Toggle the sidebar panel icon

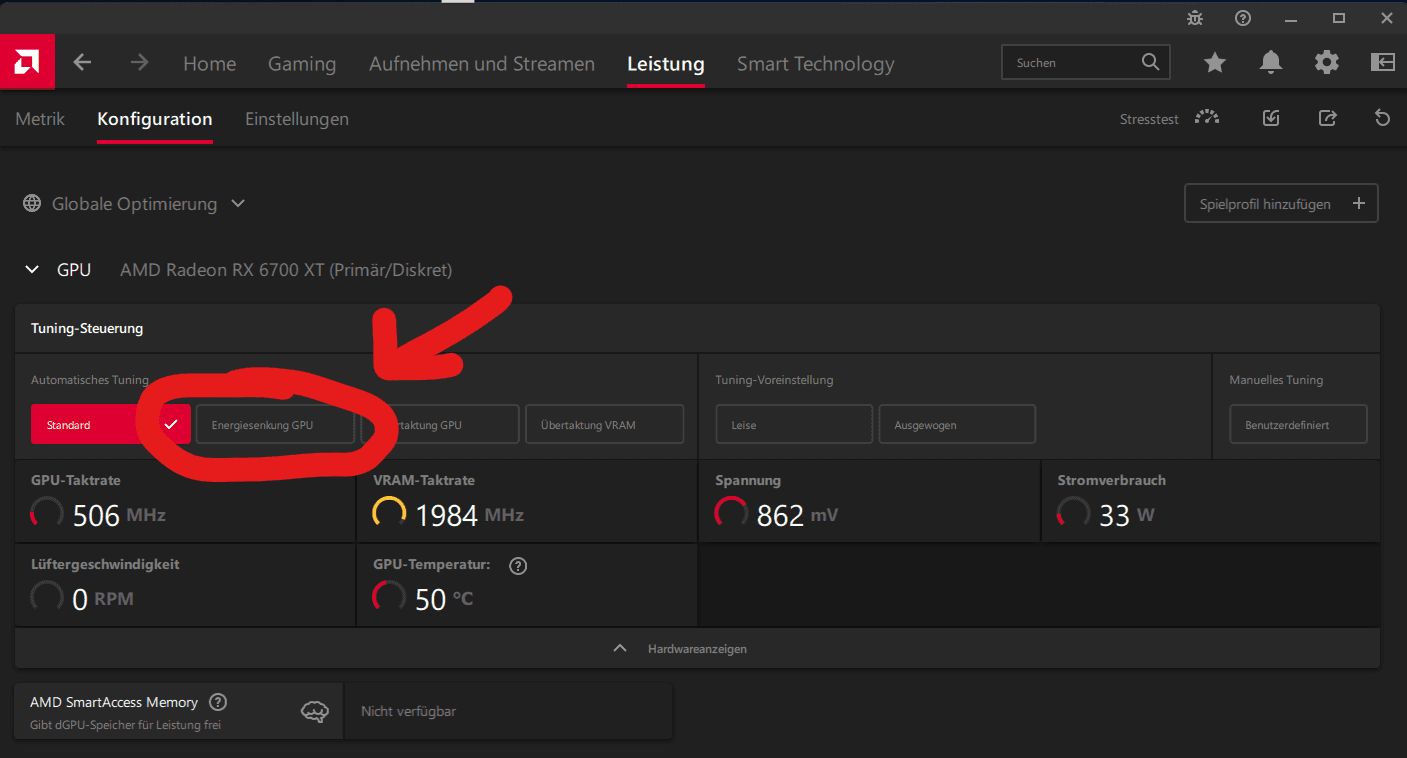click(1382, 63)
